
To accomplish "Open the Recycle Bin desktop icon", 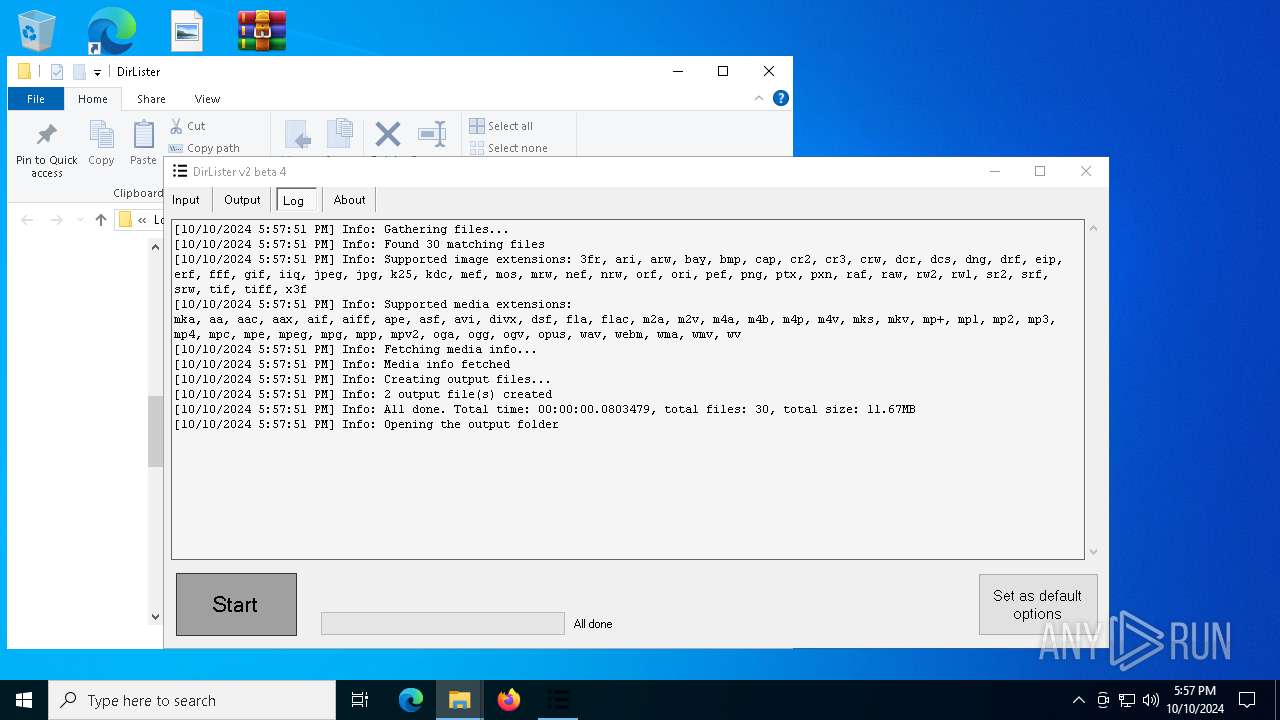I will tap(37, 31).
